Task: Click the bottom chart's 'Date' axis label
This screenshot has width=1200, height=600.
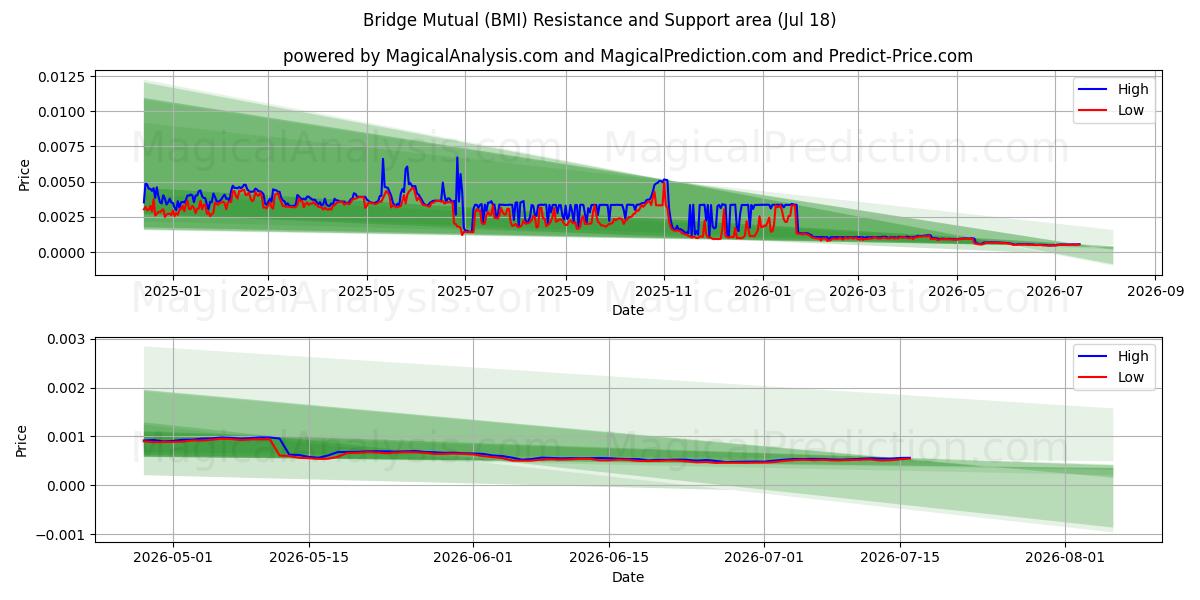Action: click(x=628, y=577)
